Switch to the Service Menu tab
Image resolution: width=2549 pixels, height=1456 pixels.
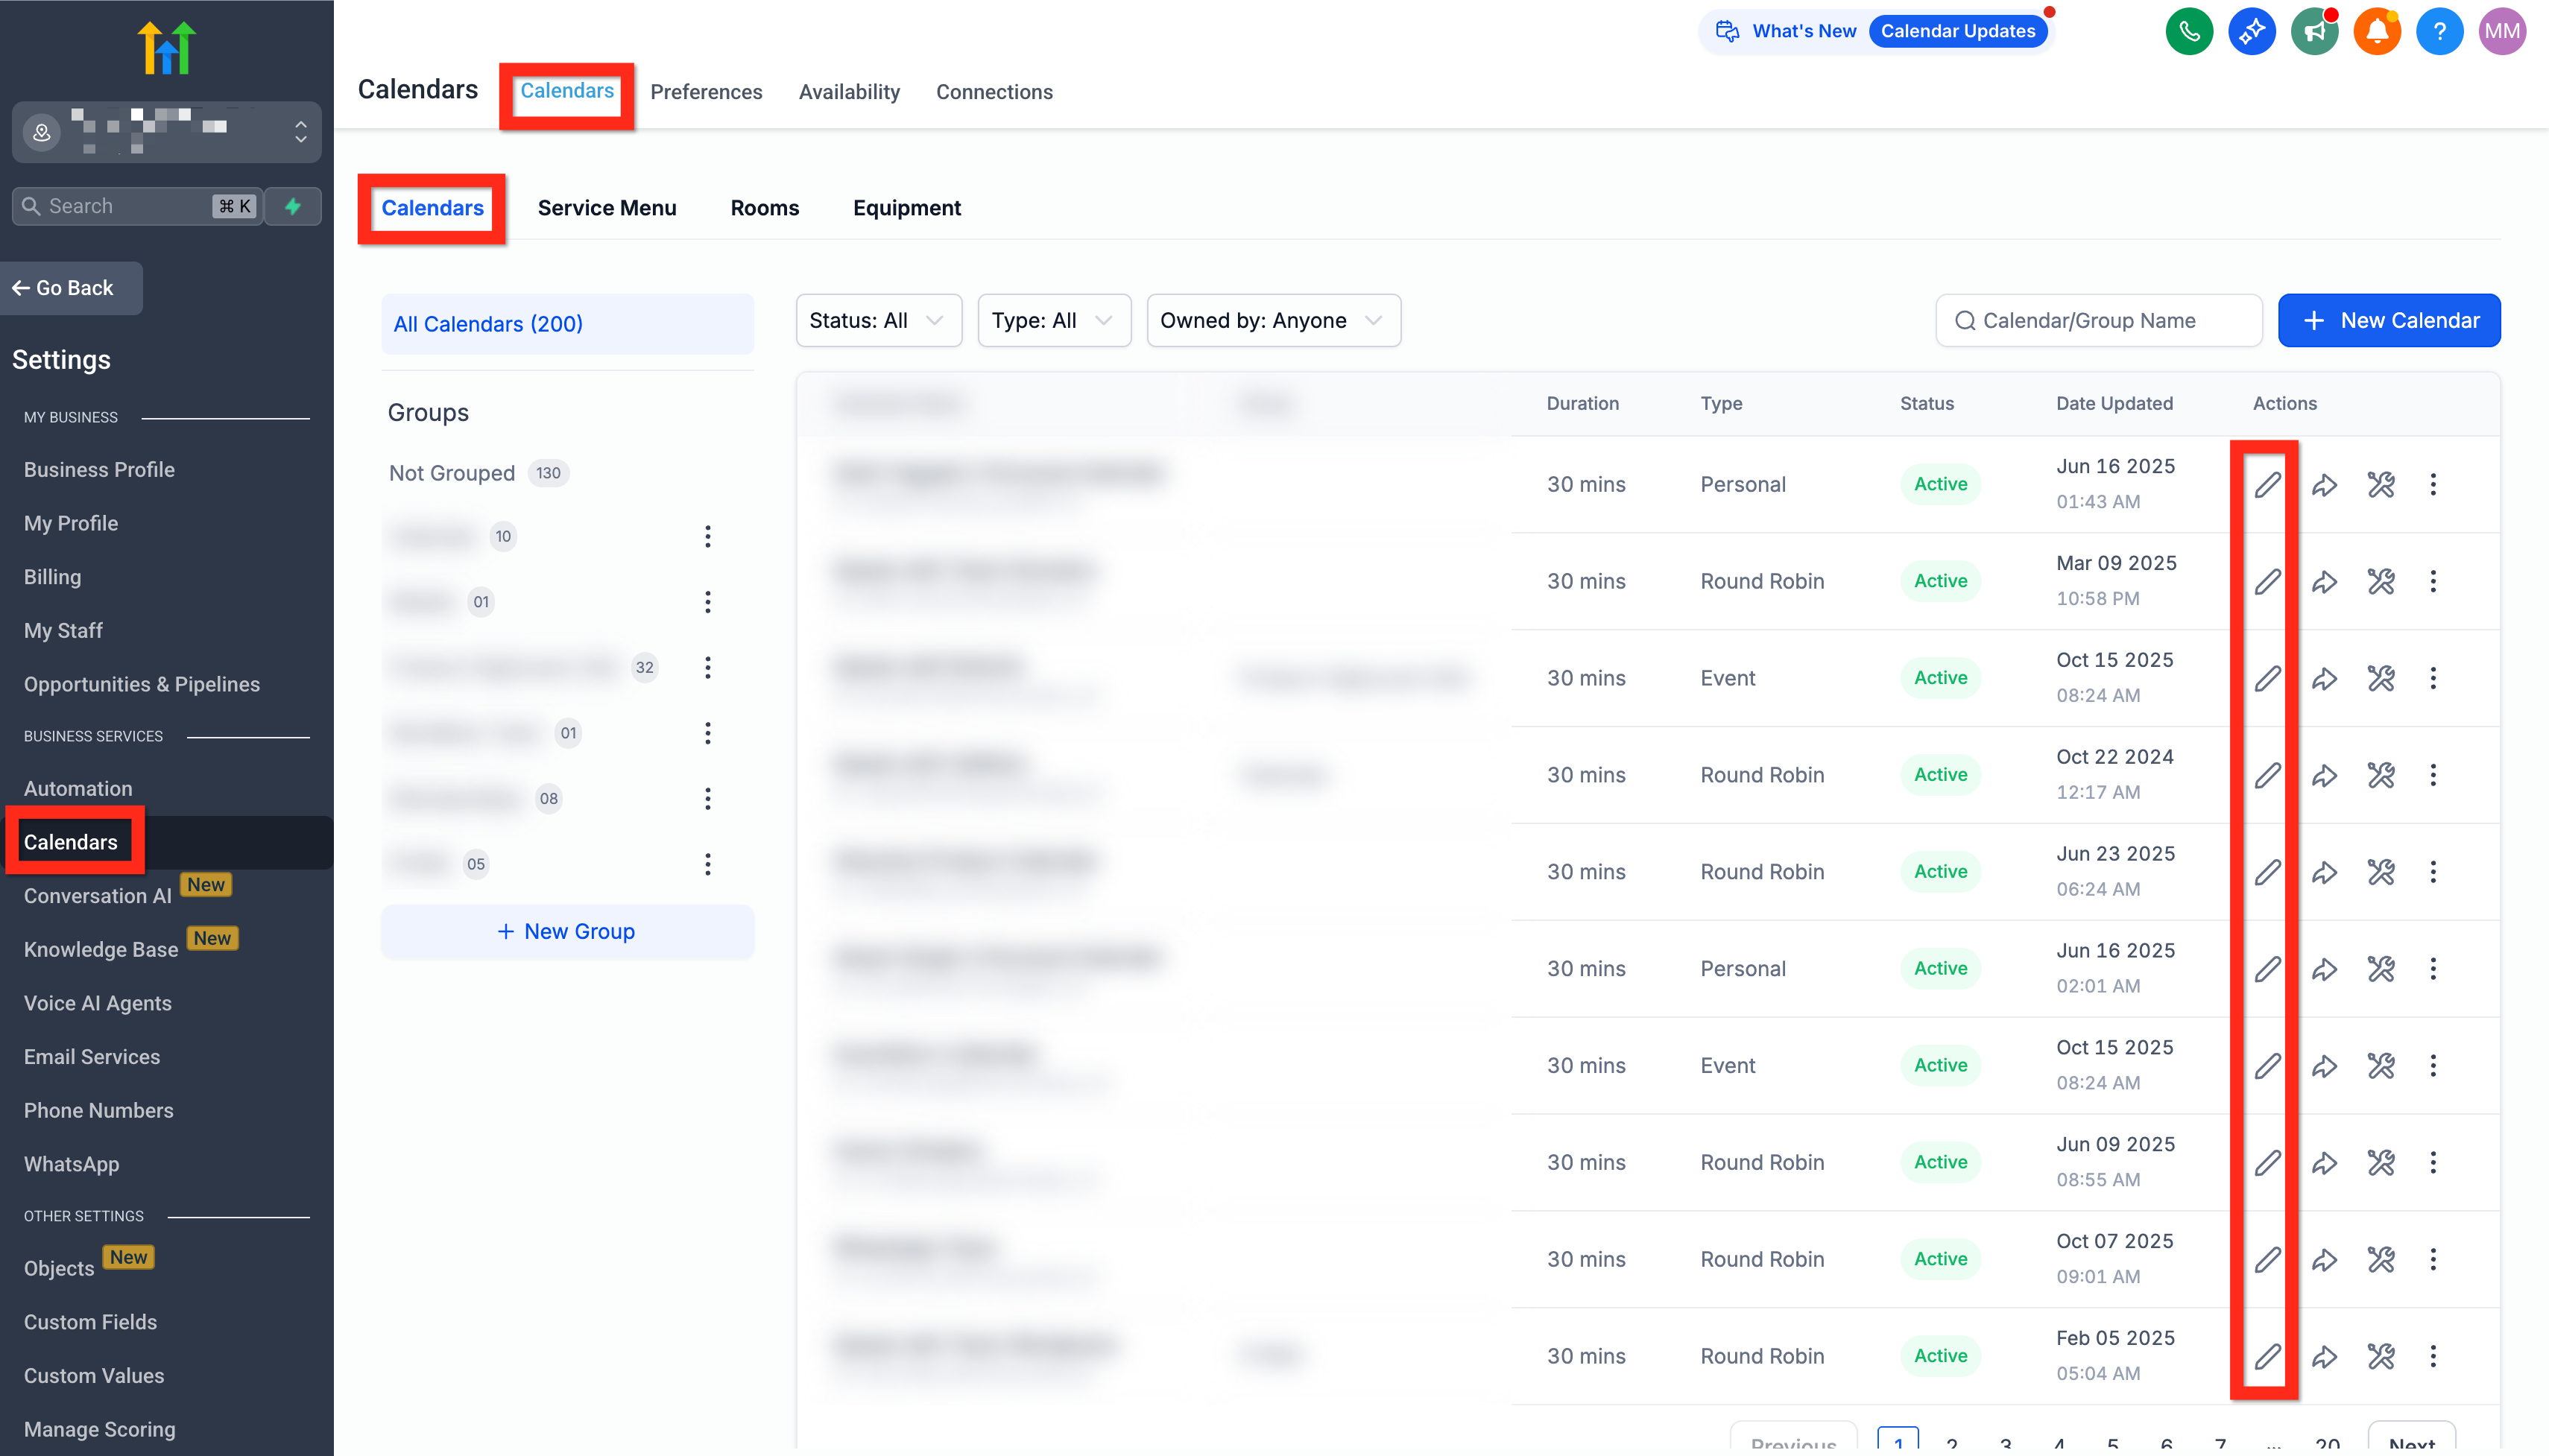pyautogui.click(x=606, y=208)
